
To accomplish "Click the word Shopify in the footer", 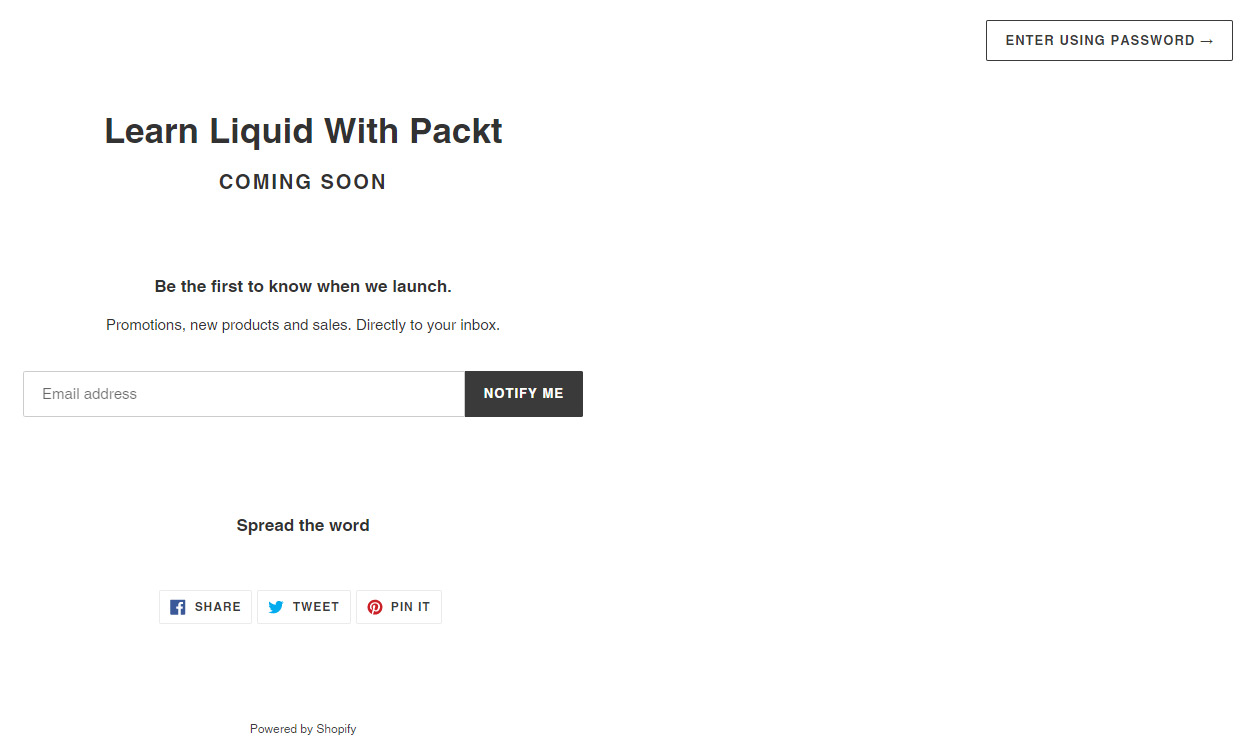I will [336, 729].
